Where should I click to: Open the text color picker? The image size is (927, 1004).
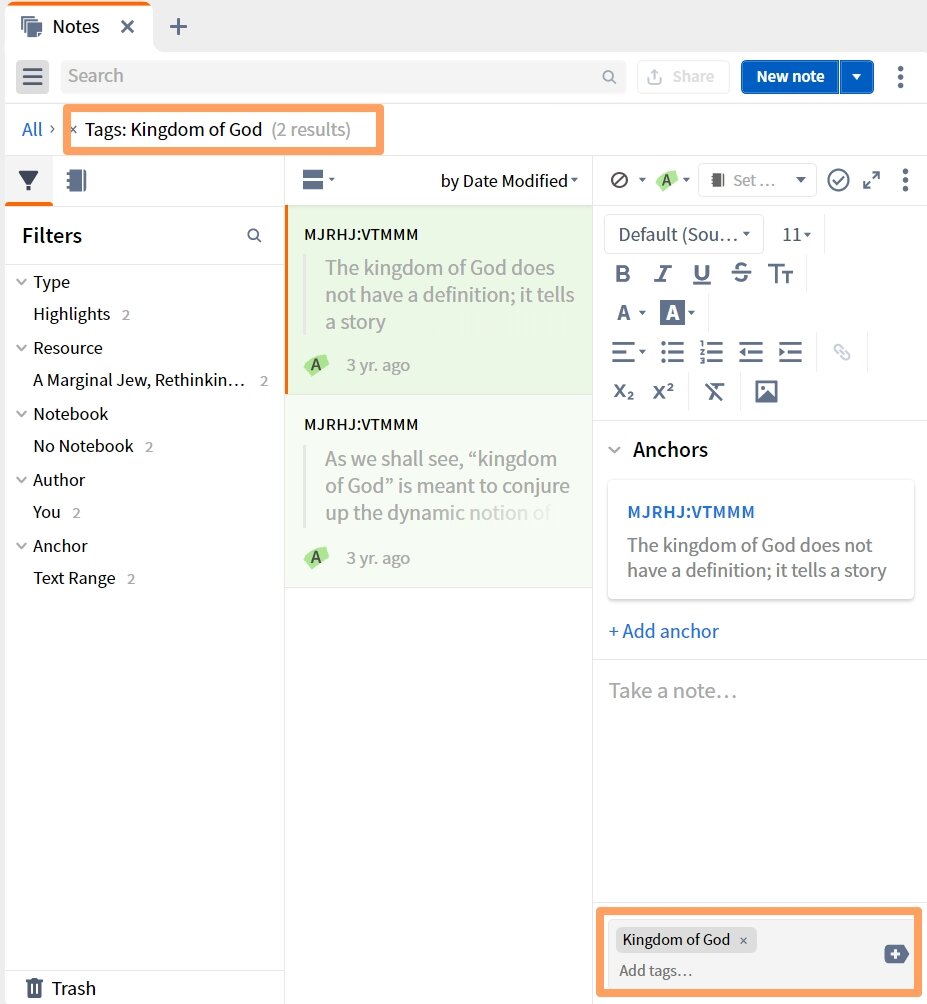click(631, 313)
